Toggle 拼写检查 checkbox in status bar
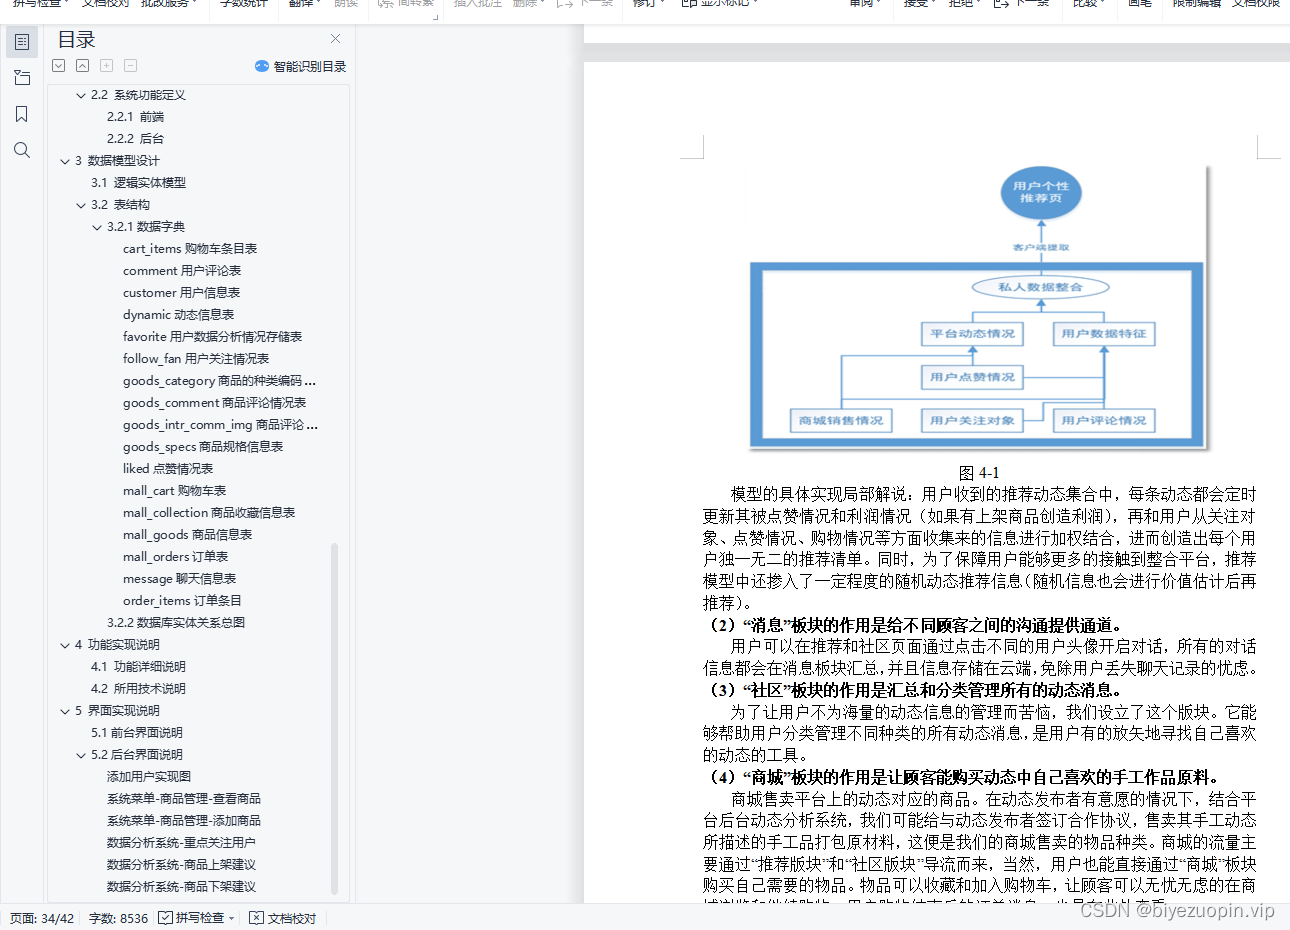The width and height of the screenshot is (1290, 930). click(x=165, y=918)
